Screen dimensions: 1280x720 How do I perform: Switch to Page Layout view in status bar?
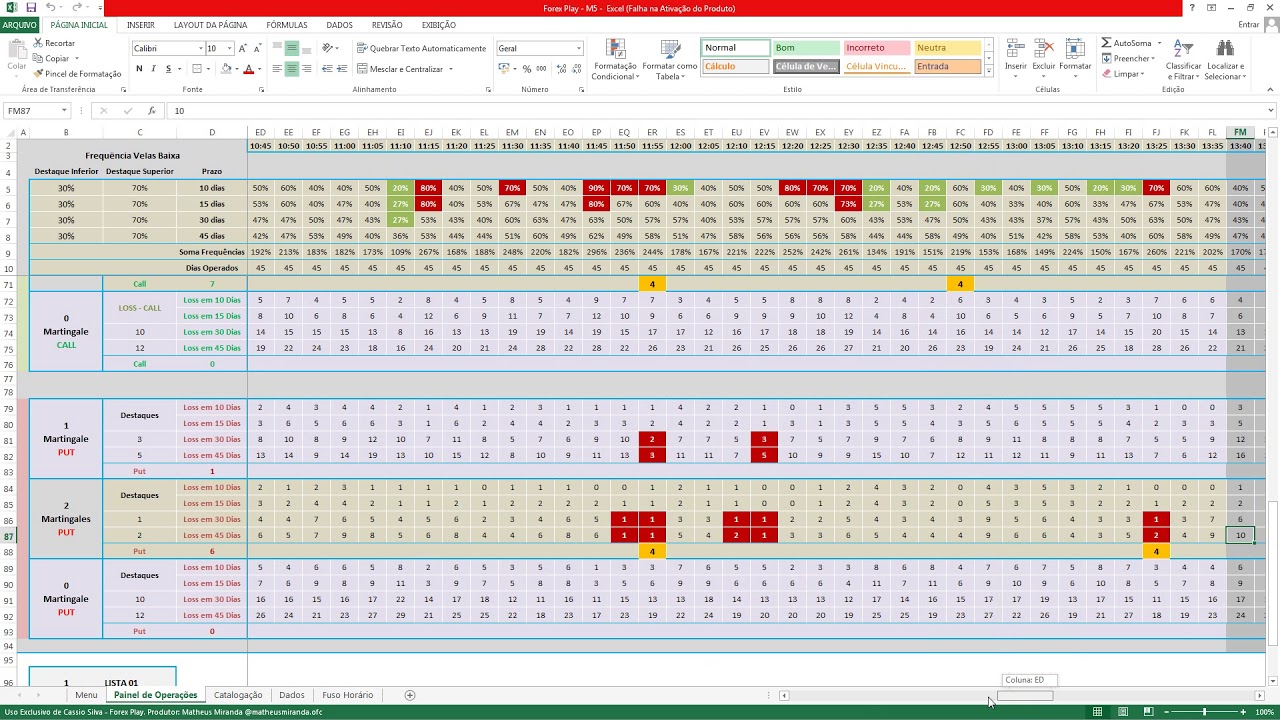coord(1123,712)
